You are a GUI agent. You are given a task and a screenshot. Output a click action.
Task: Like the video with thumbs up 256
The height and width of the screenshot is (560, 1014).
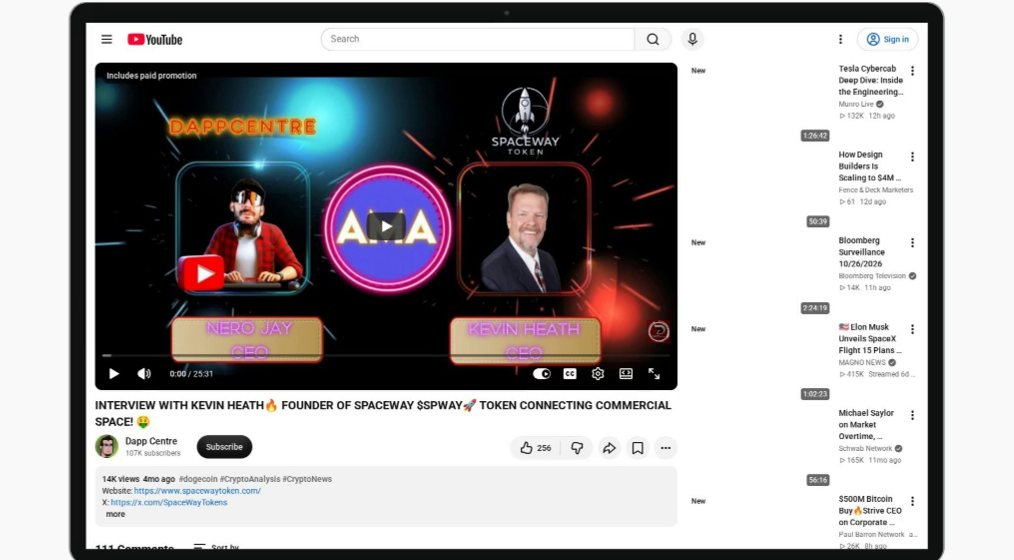[536, 447]
